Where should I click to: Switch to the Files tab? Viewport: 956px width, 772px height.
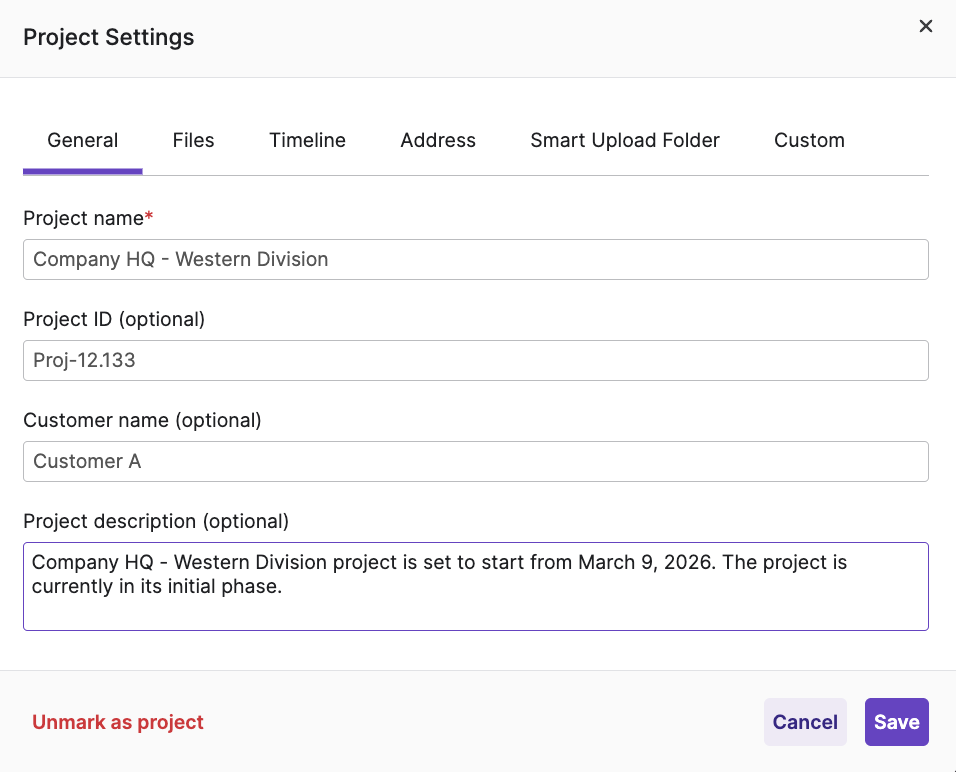tap(193, 140)
